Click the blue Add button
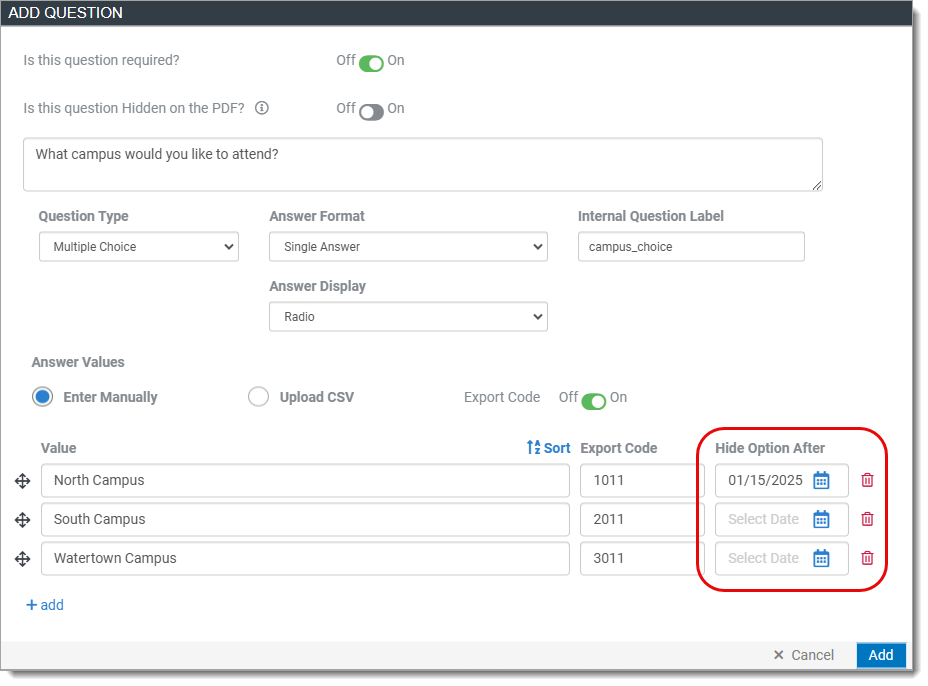 pyautogui.click(x=881, y=655)
